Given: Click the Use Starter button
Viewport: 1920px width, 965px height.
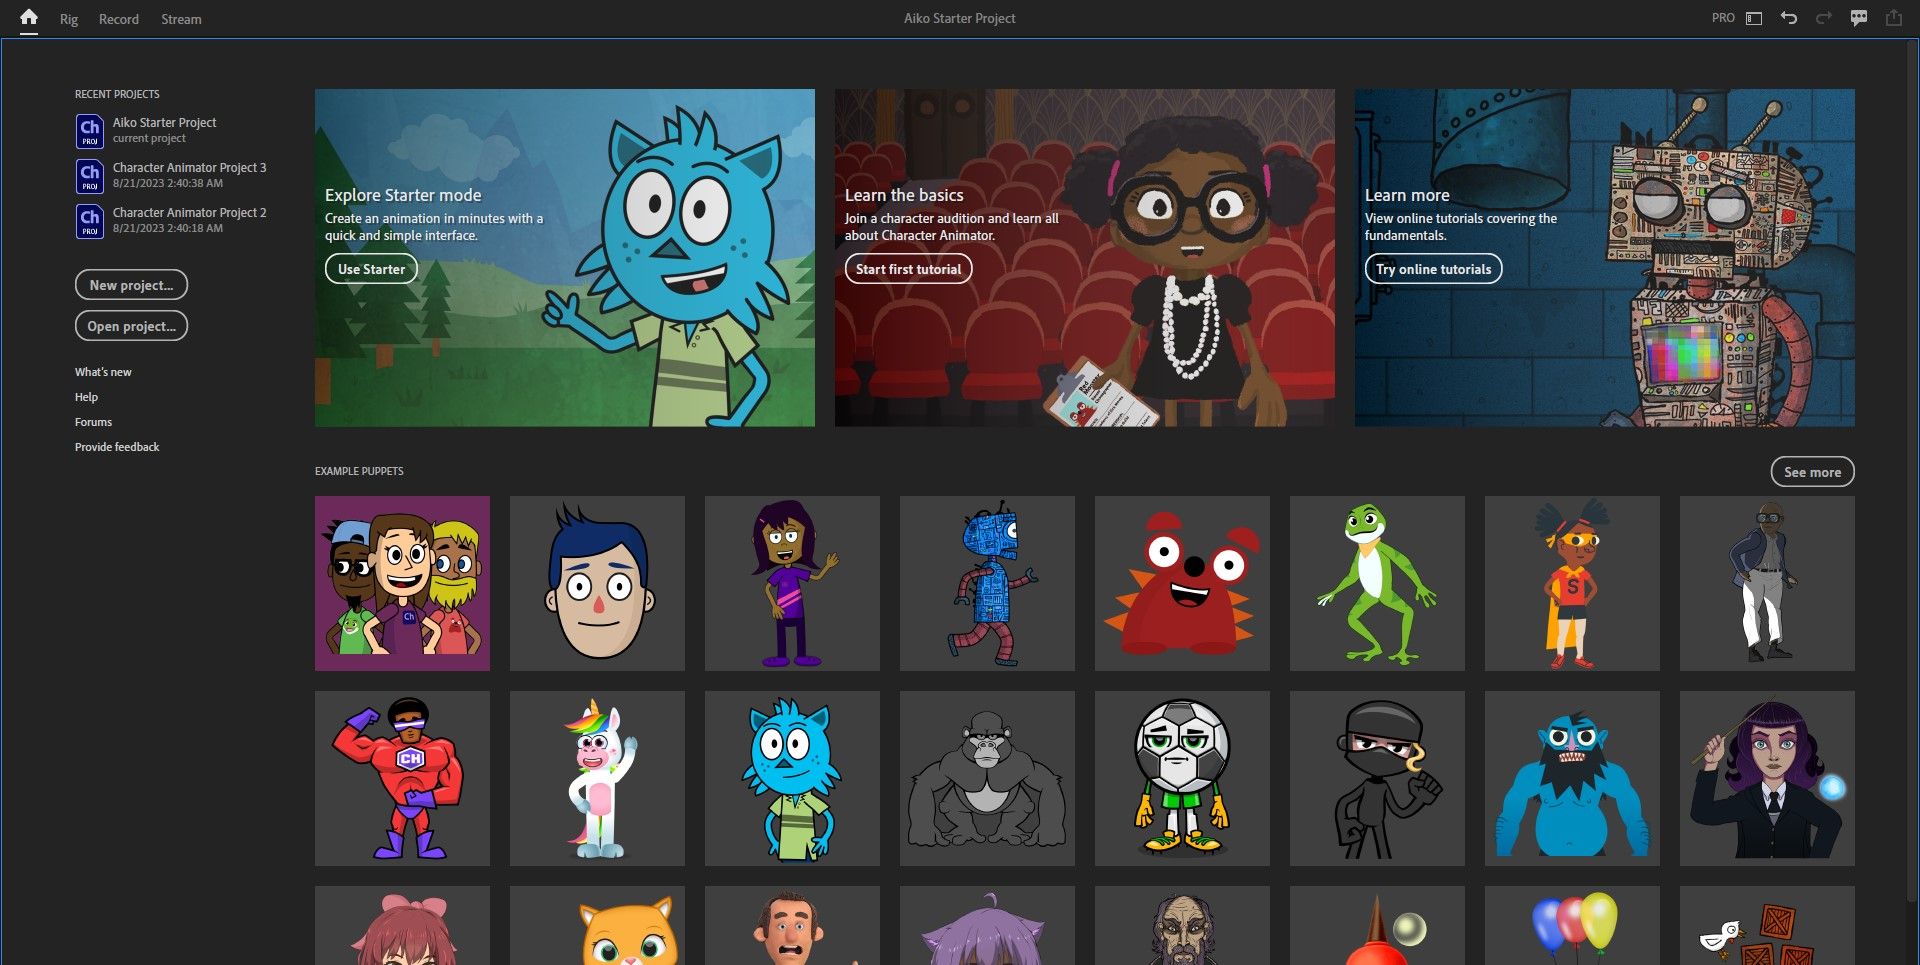Looking at the screenshot, I should 371,268.
